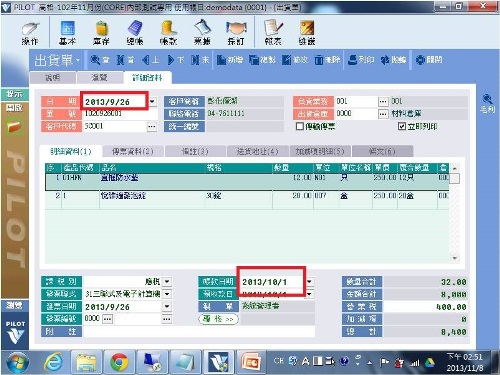Click order number field showing 1020926001
This screenshot has width=500, height=375.
pyautogui.click(x=120, y=114)
